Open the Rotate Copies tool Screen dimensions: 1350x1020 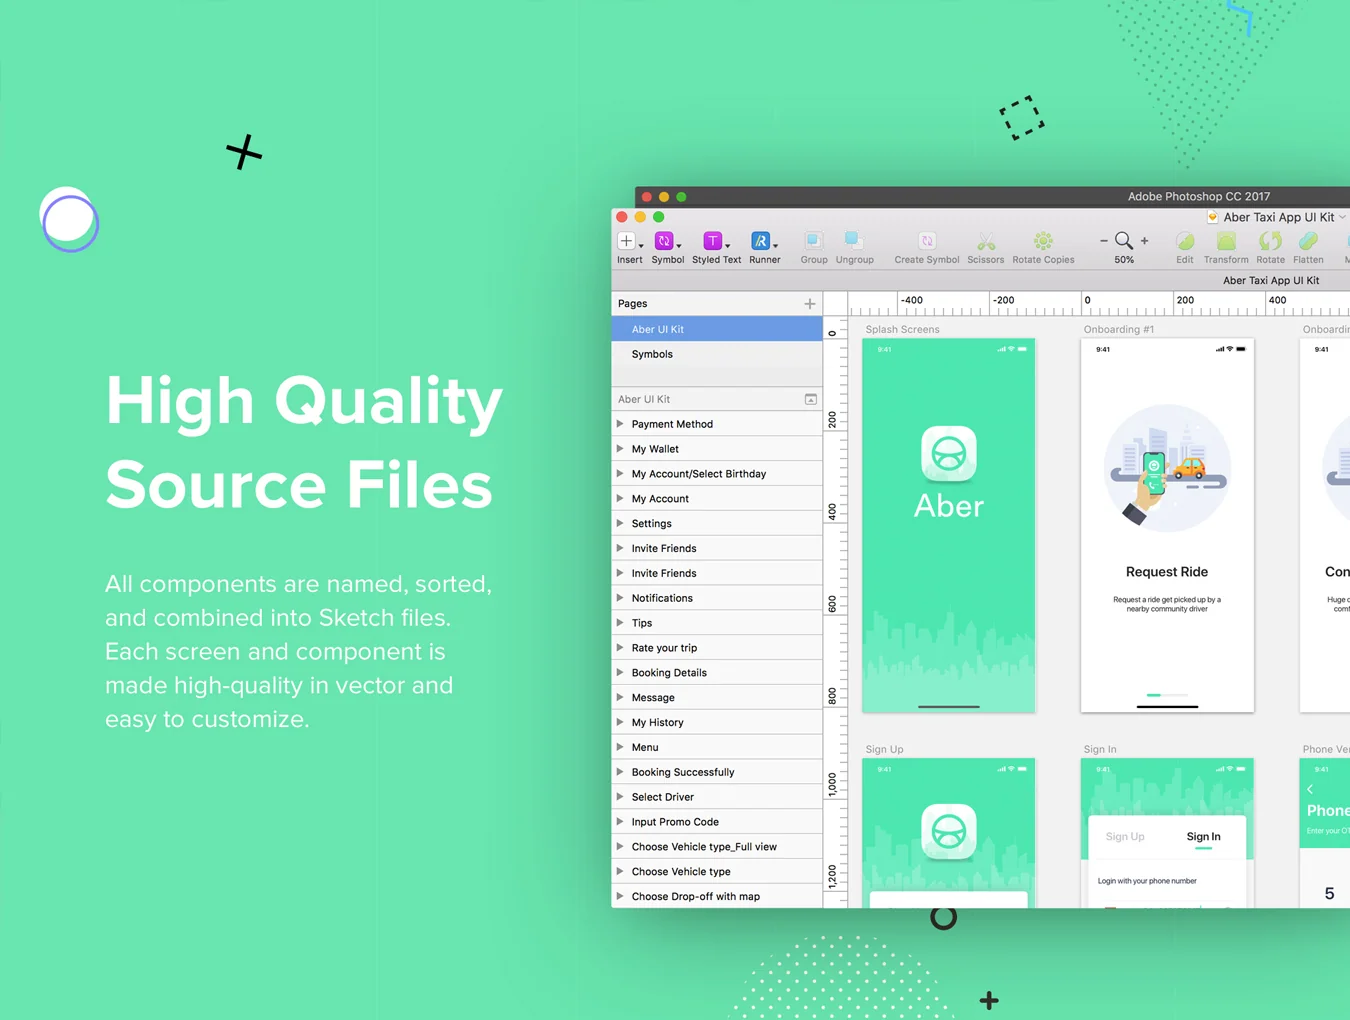coord(1043,241)
